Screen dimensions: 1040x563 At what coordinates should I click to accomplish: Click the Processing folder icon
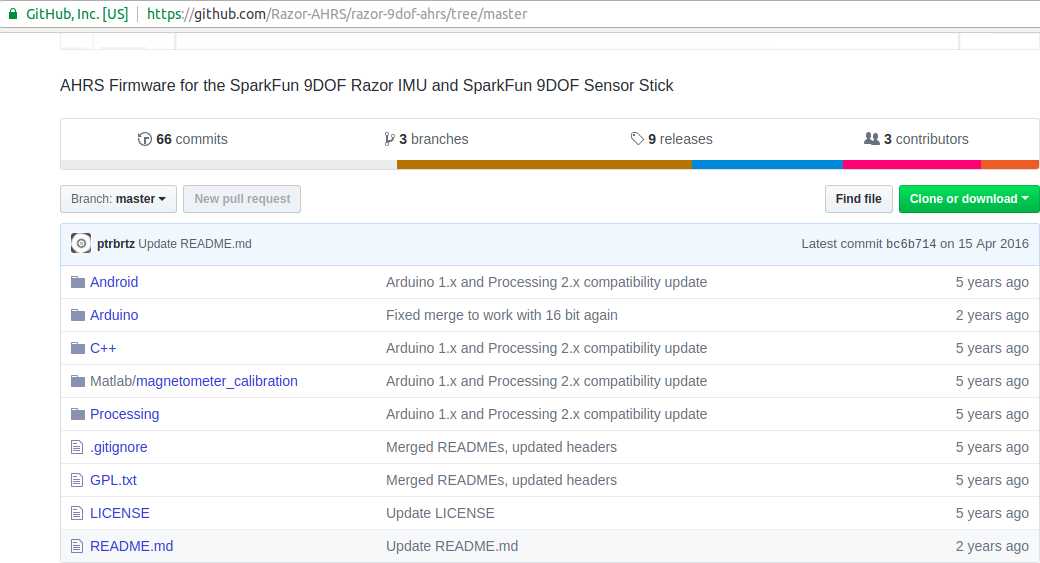coord(78,414)
